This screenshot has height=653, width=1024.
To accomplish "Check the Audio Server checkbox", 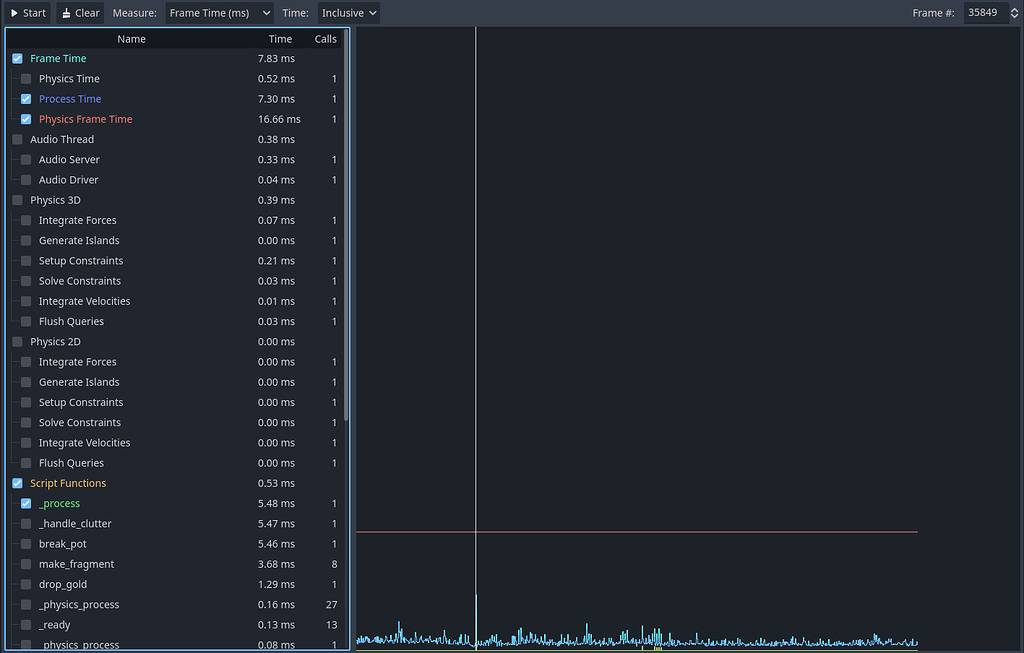I will tap(26, 160).
